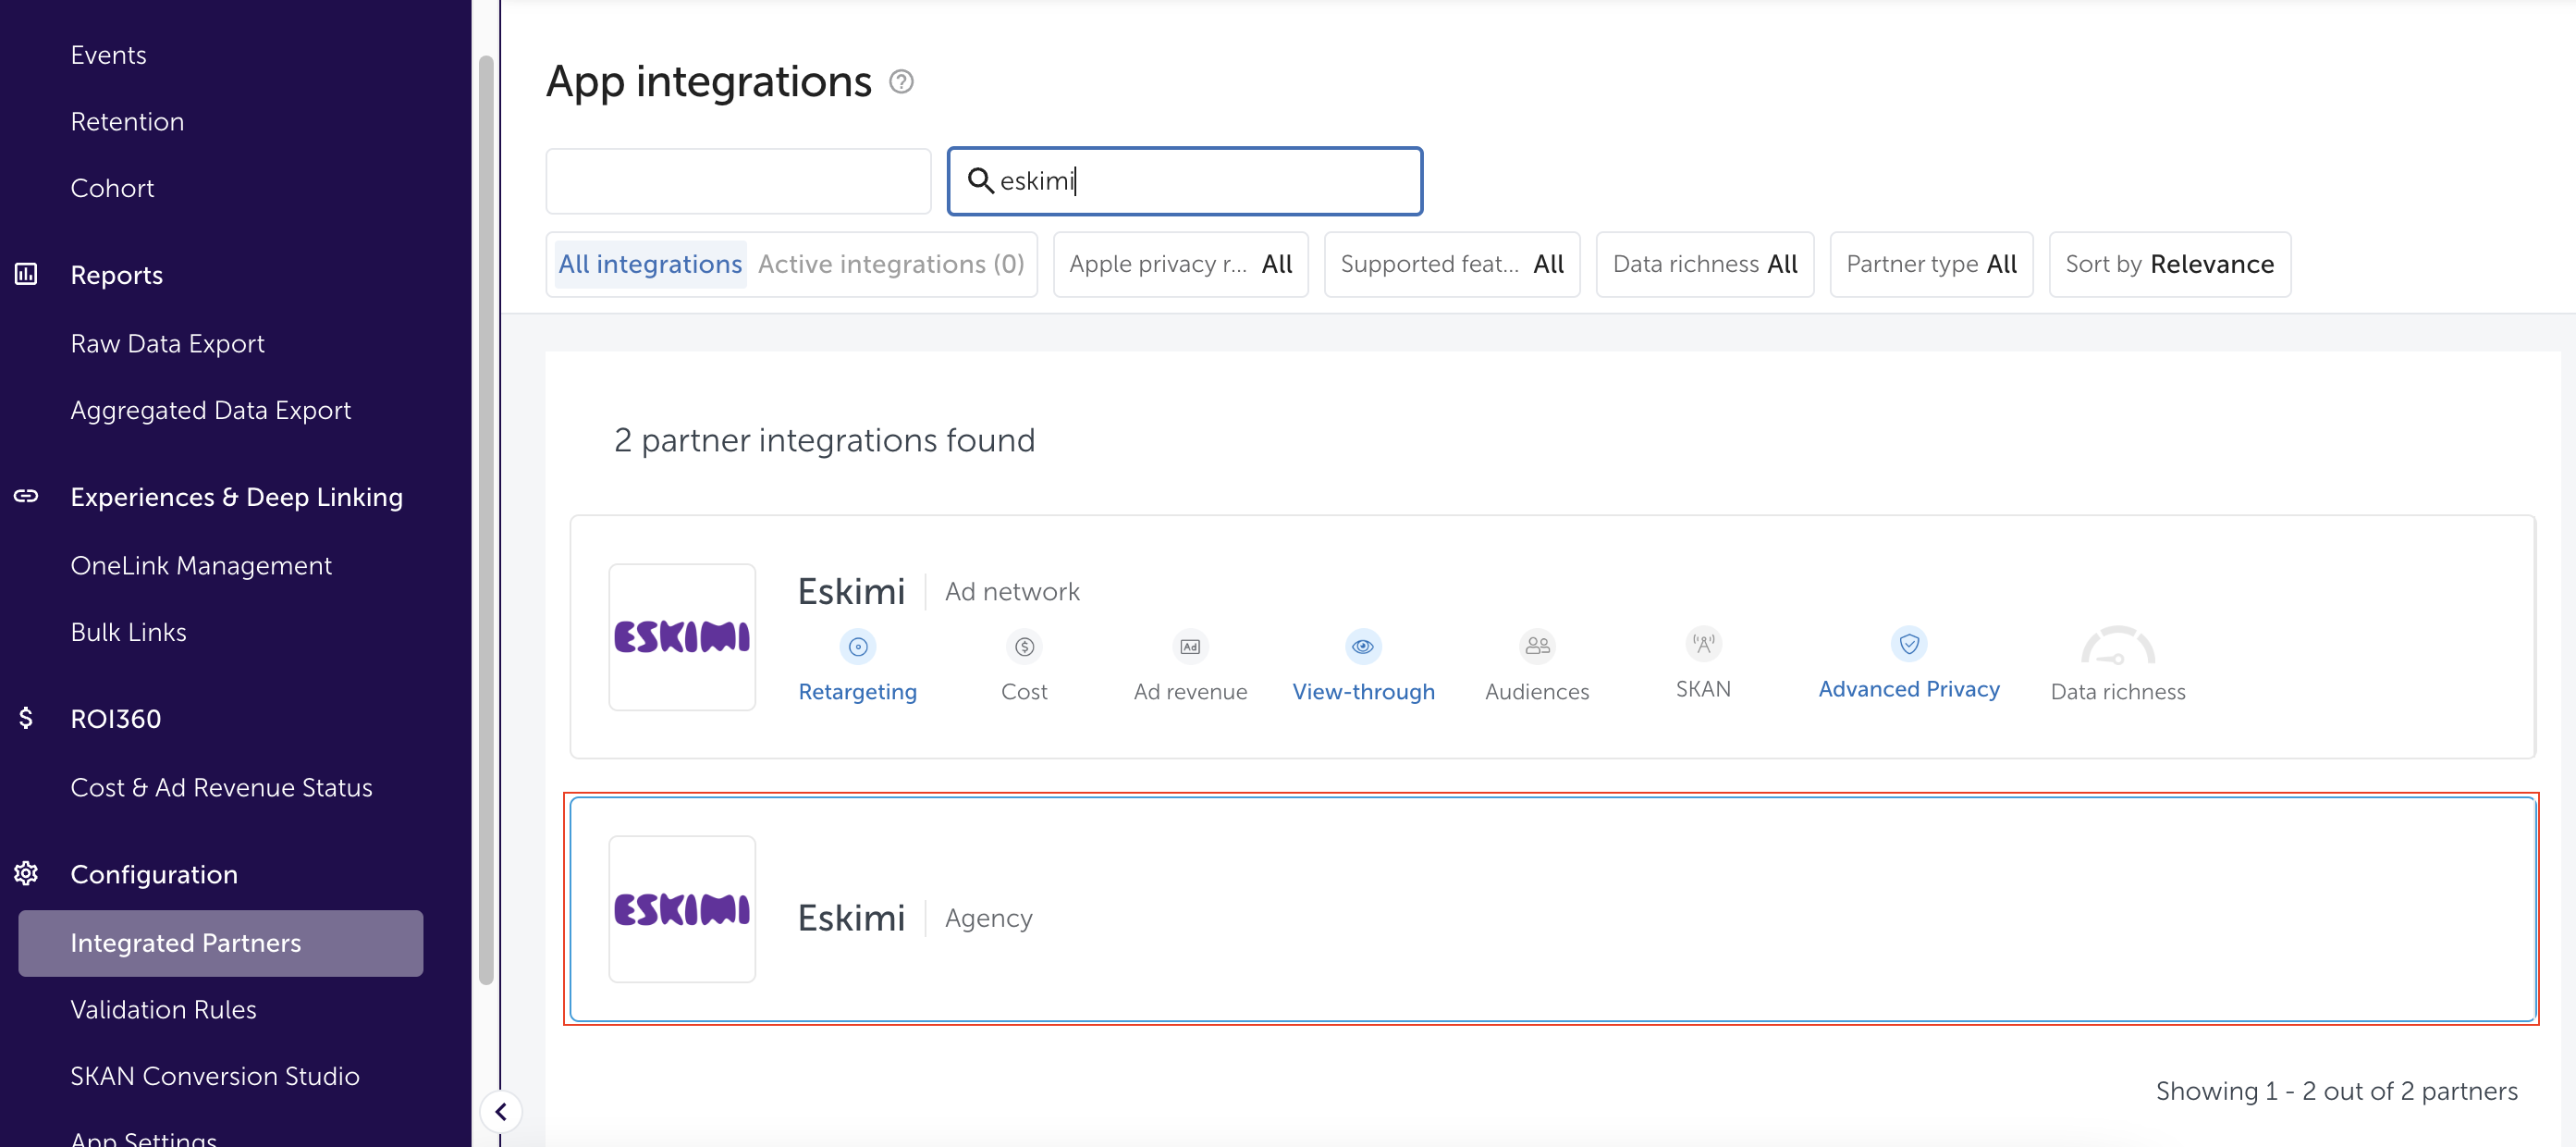Click the eskimi search input field
Viewport: 2576px width, 1147px height.
(1185, 181)
